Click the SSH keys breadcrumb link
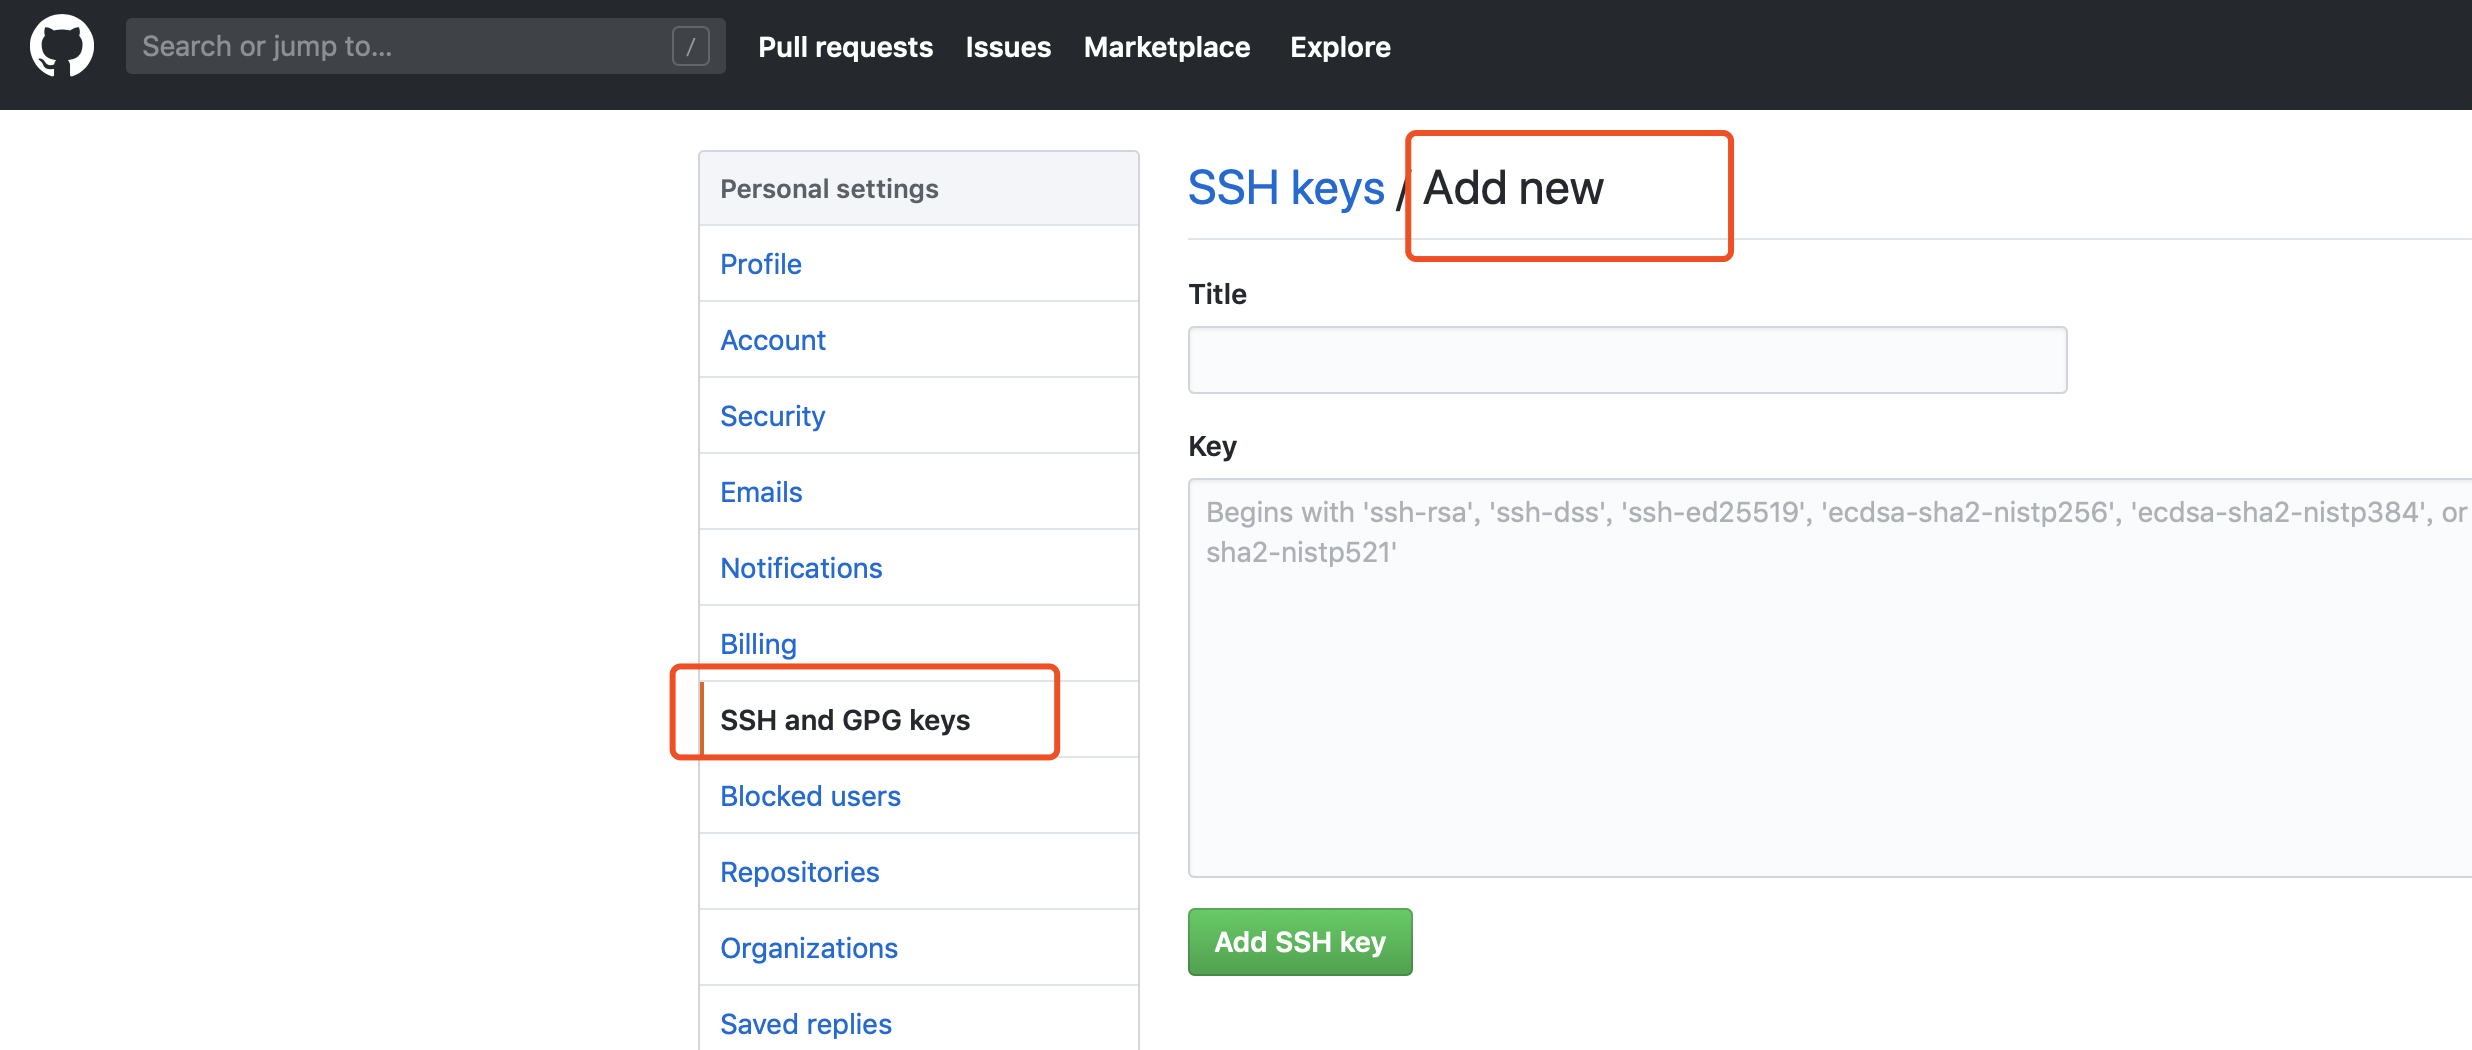This screenshot has height=1050, width=2472. coord(1286,188)
